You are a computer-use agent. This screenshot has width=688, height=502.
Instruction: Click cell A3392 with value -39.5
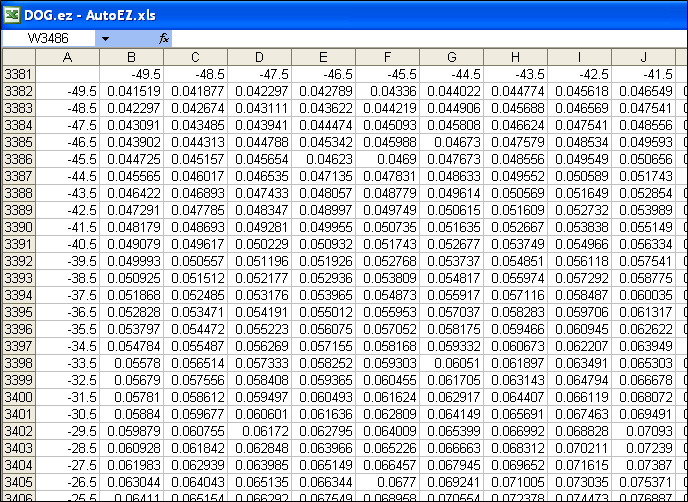[x=67, y=261]
